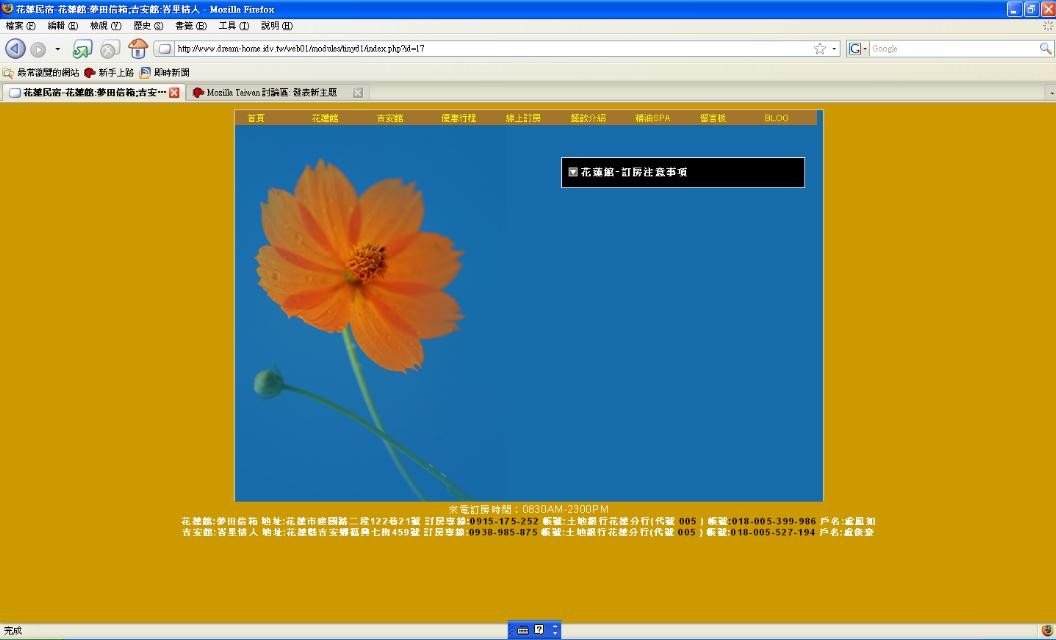
Task: Click the BLOG link in site navigation
Action: point(776,118)
